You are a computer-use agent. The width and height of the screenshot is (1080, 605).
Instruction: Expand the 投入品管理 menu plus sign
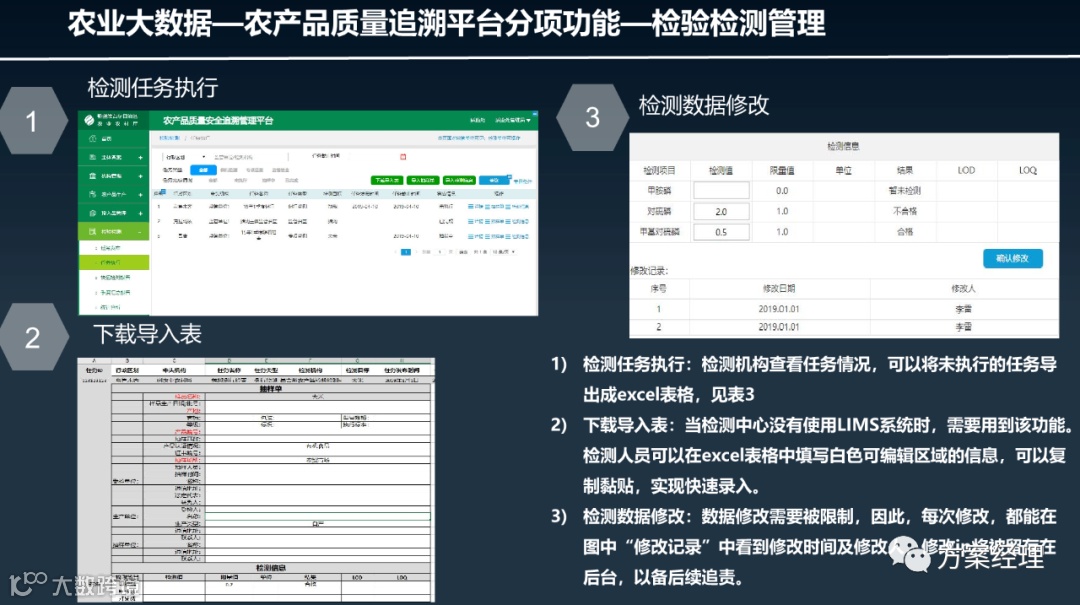141,214
